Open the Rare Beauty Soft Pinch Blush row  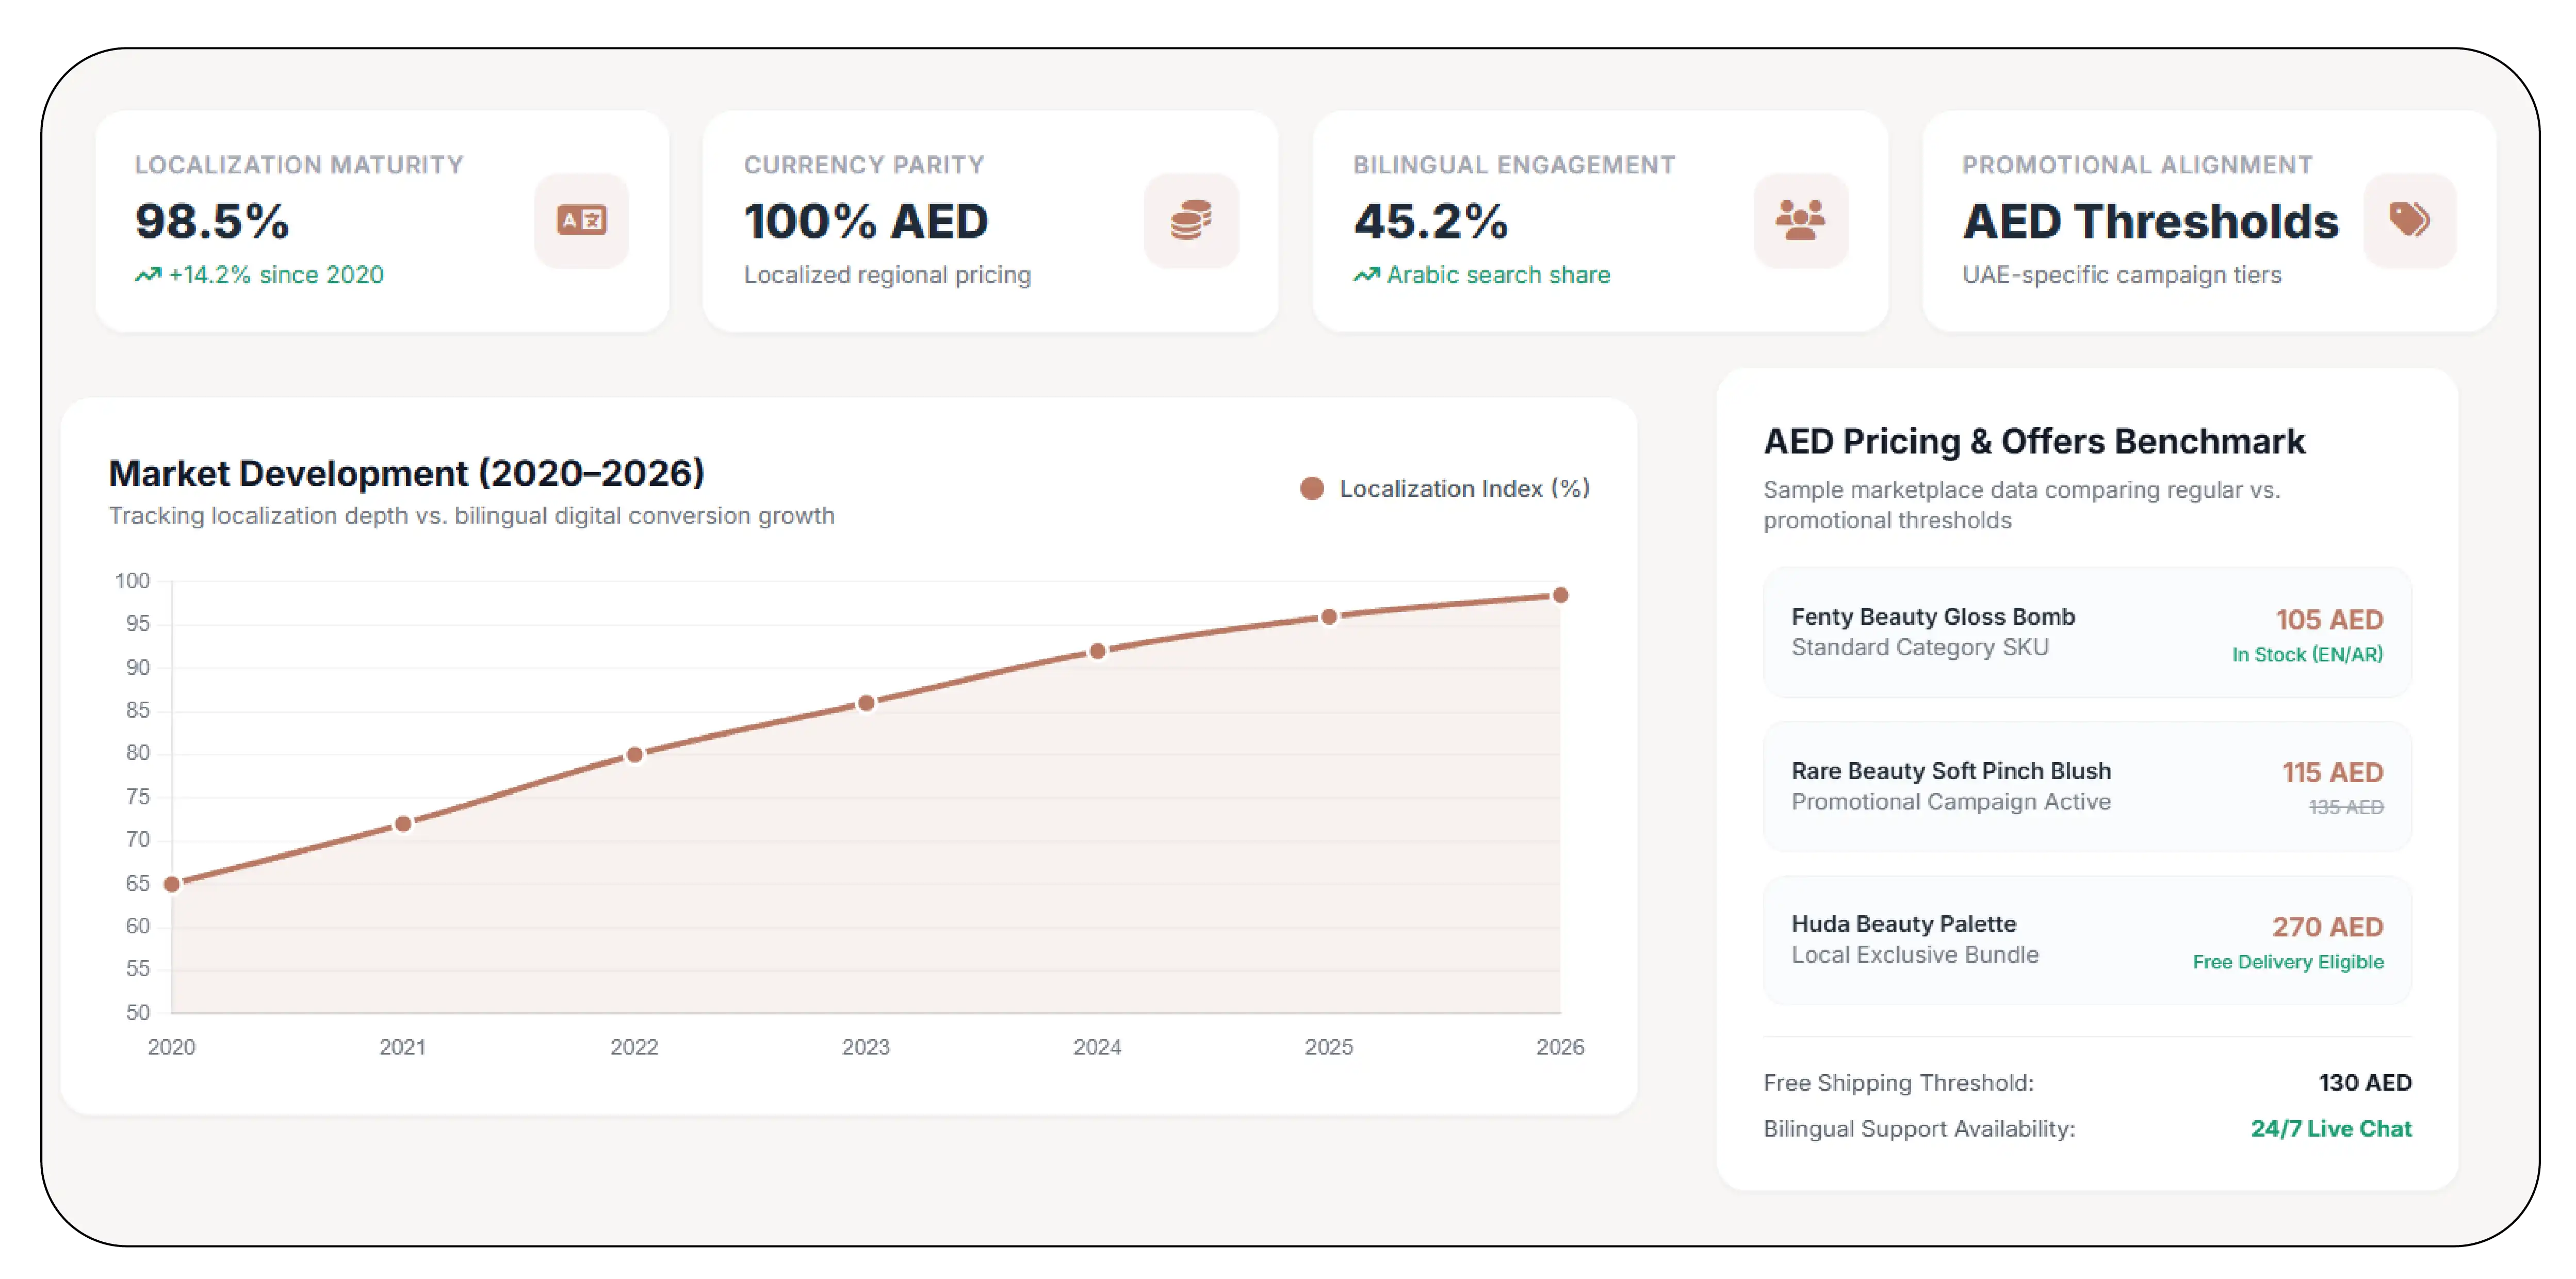tap(2087, 787)
